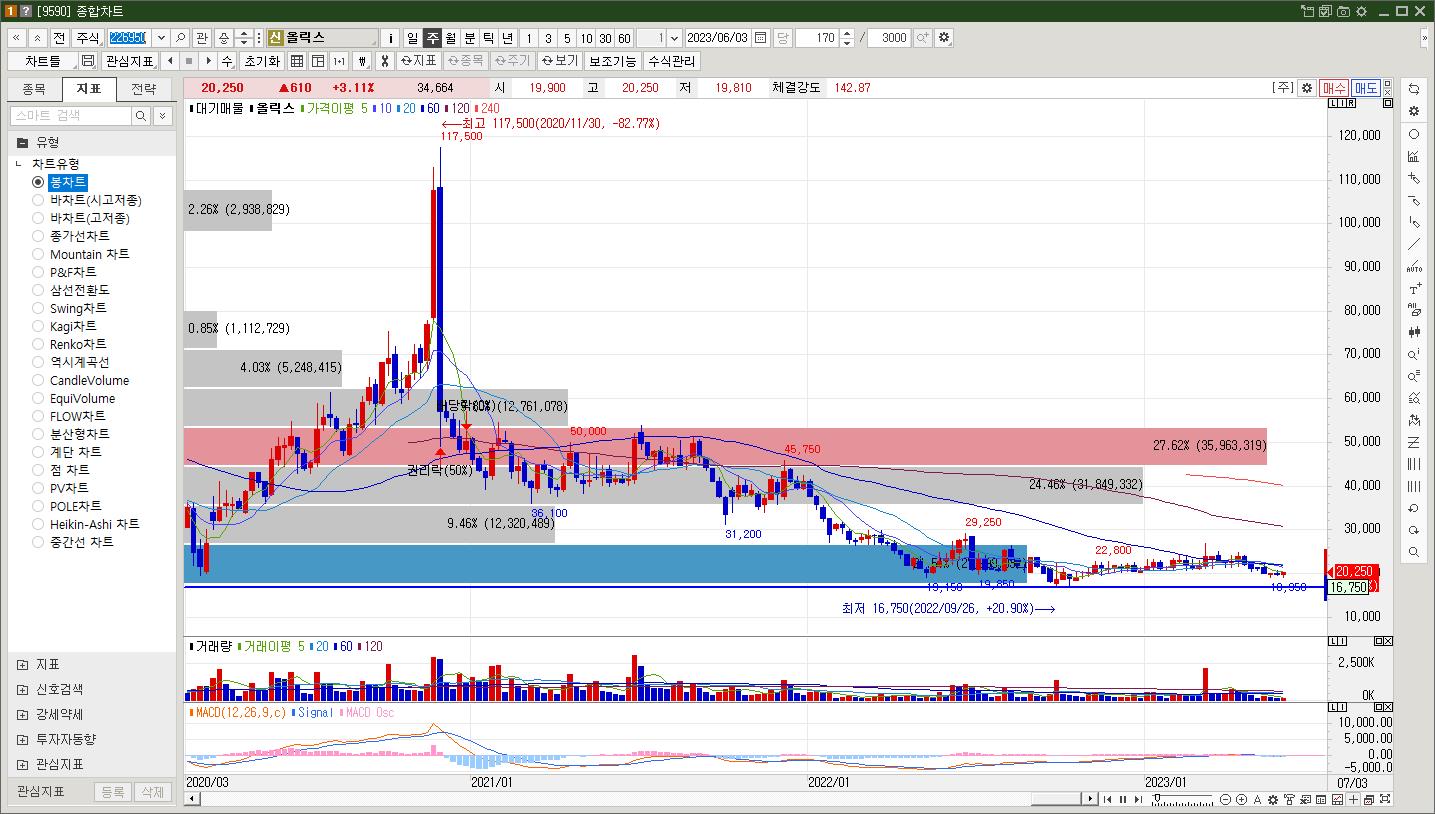The width and height of the screenshot is (1435, 814).
Task: Select the CandleVolume radio option
Action: click(38, 380)
